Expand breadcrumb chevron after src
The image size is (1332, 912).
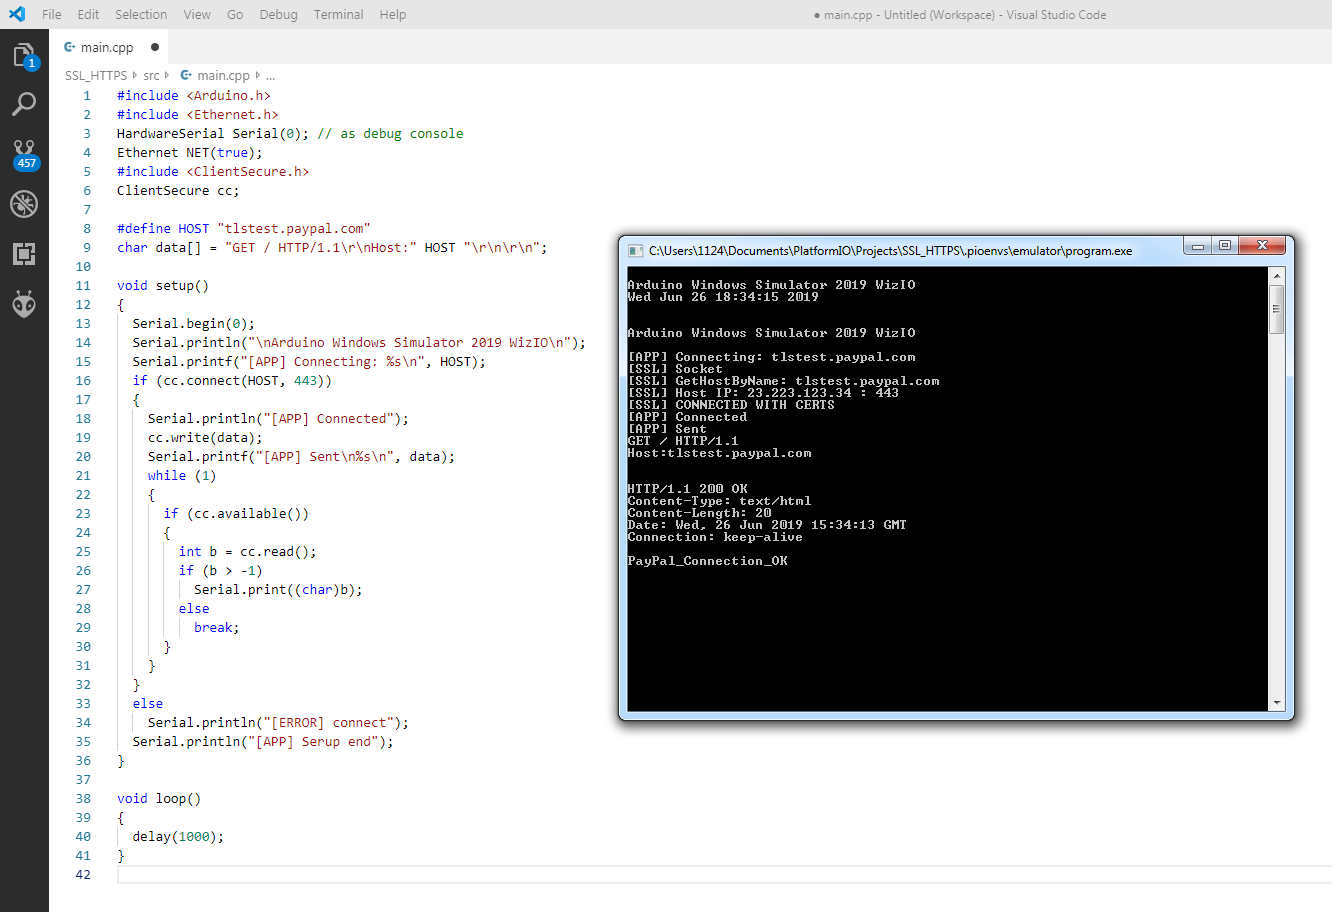167,75
